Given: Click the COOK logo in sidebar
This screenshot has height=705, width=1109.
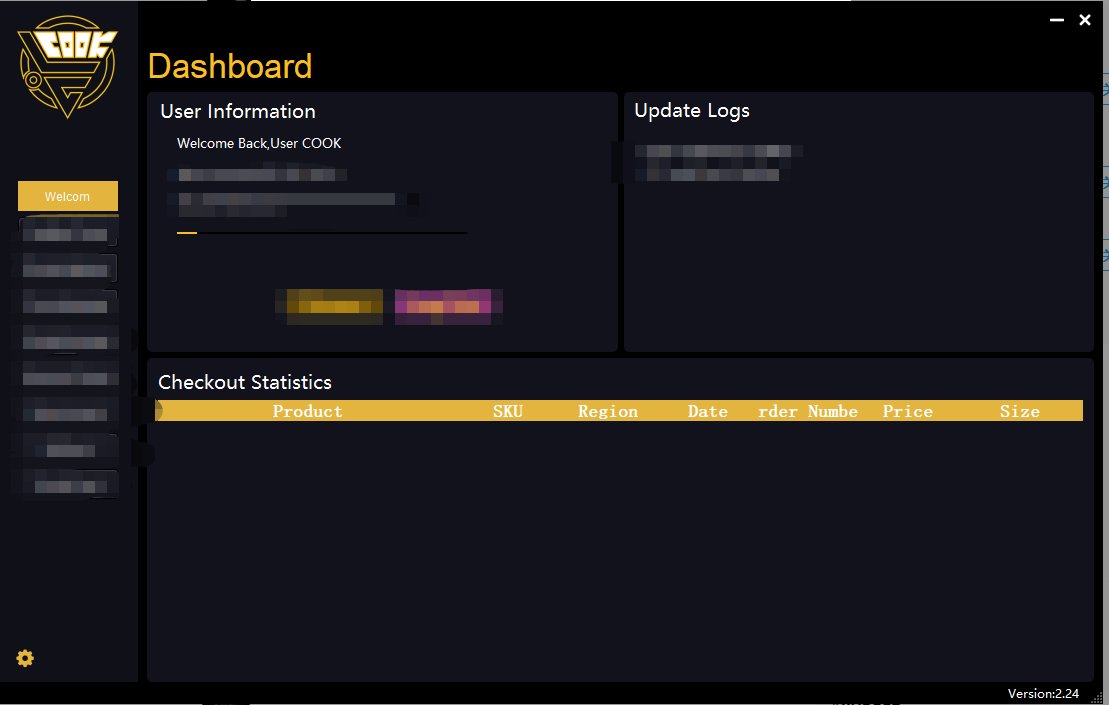Looking at the screenshot, I should point(67,66).
